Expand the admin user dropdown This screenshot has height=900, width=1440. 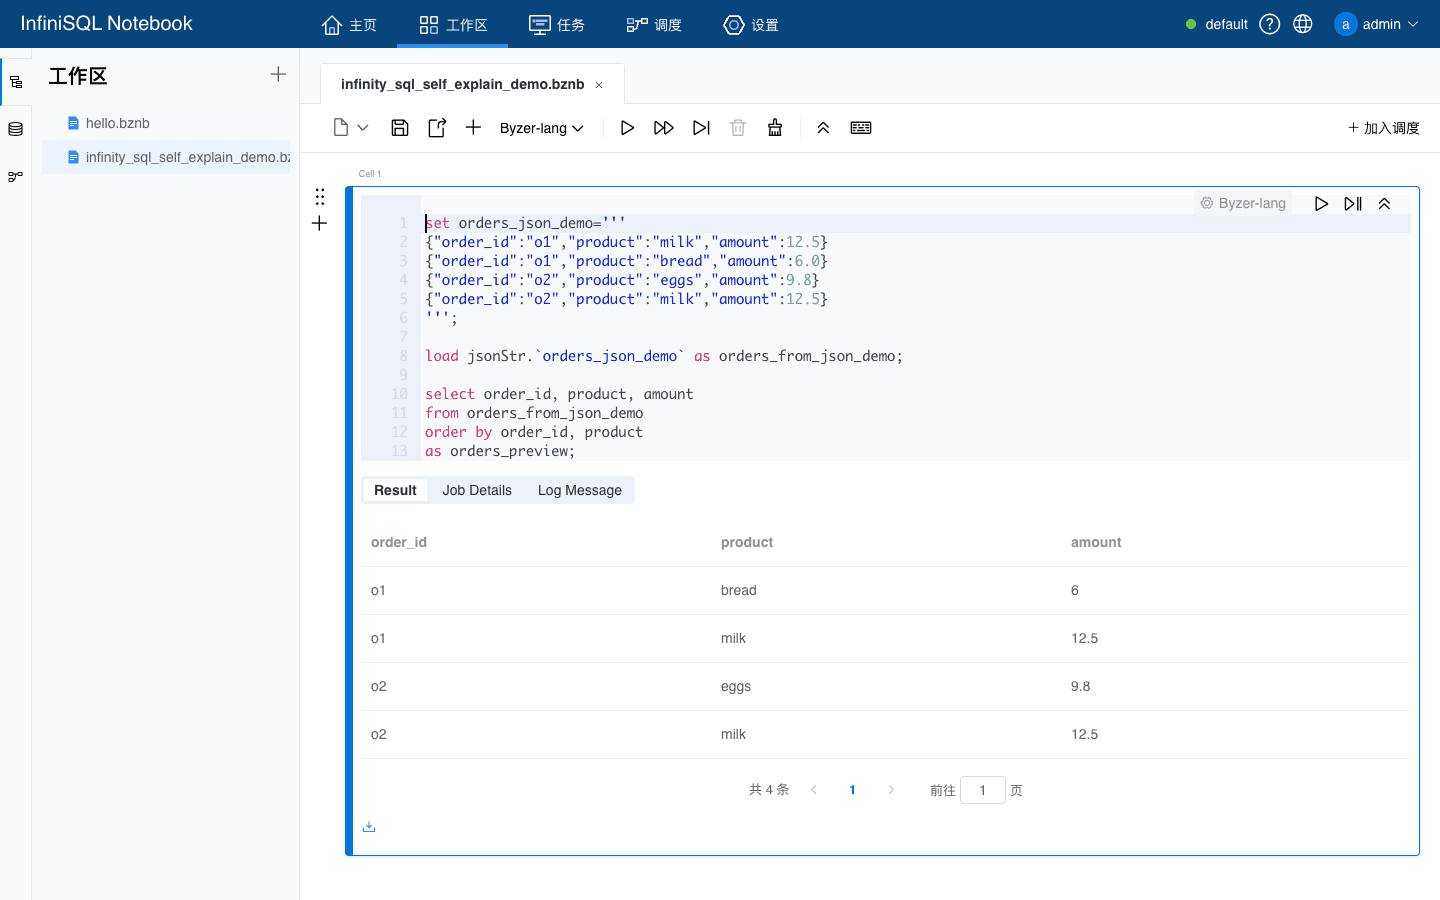click(x=1377, y=24)
